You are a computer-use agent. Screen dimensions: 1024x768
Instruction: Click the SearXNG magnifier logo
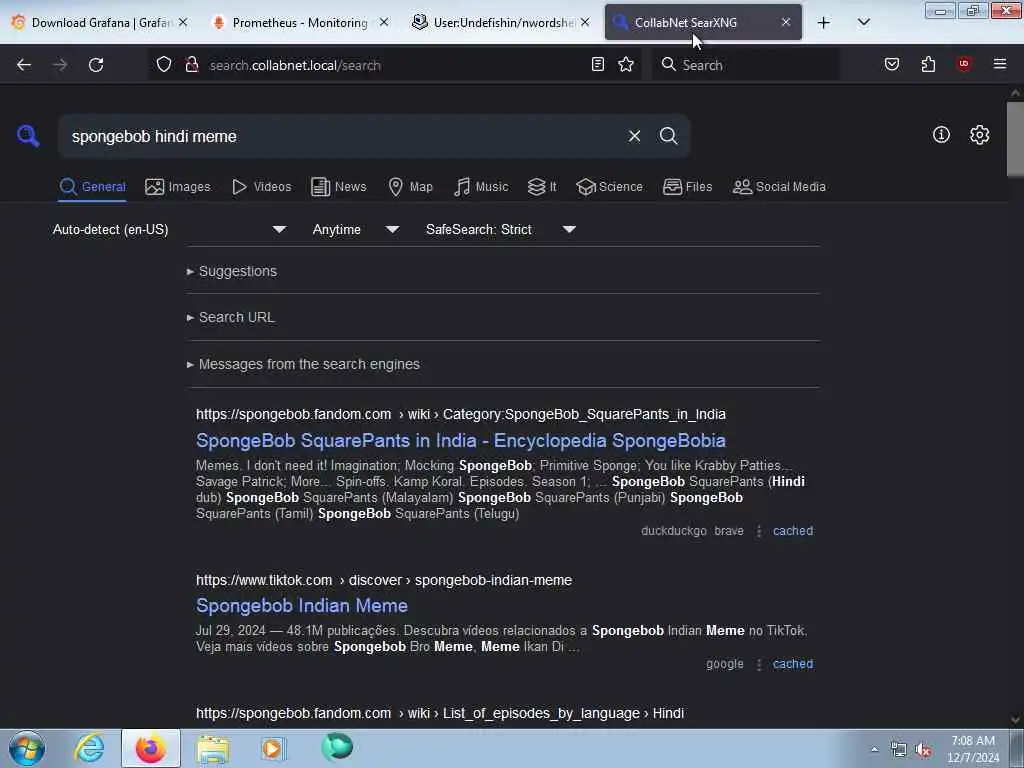pos(28,136)
